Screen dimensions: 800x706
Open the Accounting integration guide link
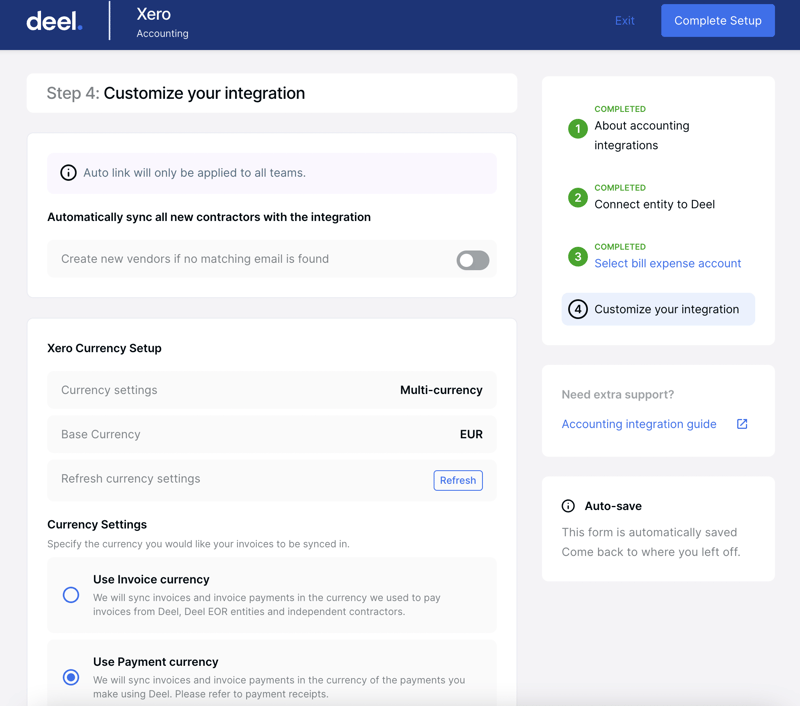click(639, 424)
